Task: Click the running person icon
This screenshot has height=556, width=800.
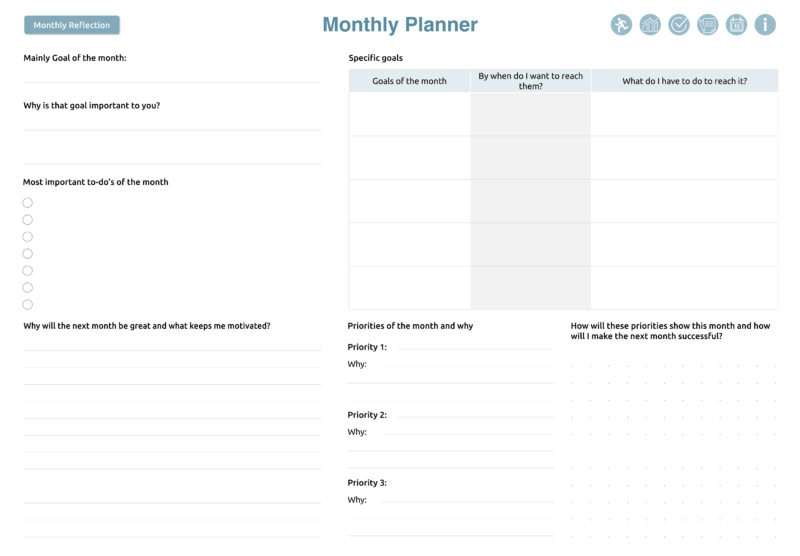Action: pyautogui.click(x=621, y=25)
